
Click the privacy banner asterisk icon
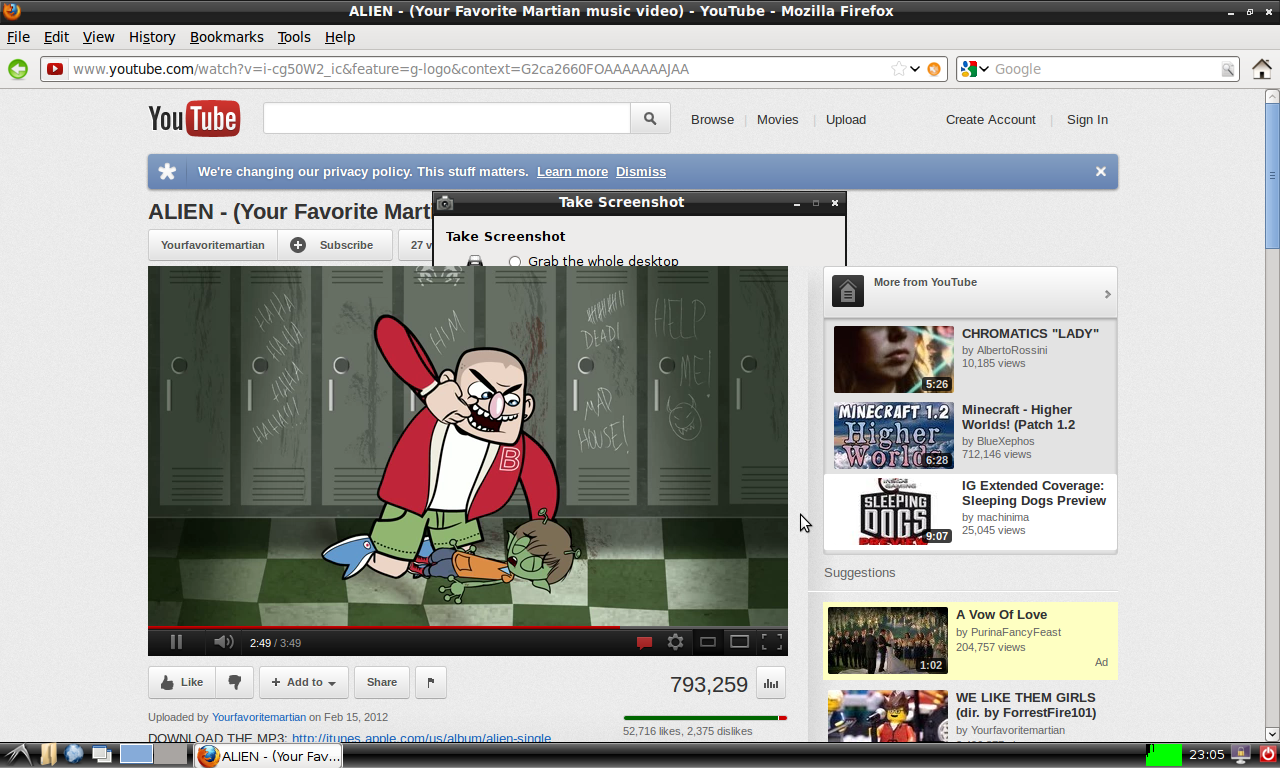(x=168, y=171)
